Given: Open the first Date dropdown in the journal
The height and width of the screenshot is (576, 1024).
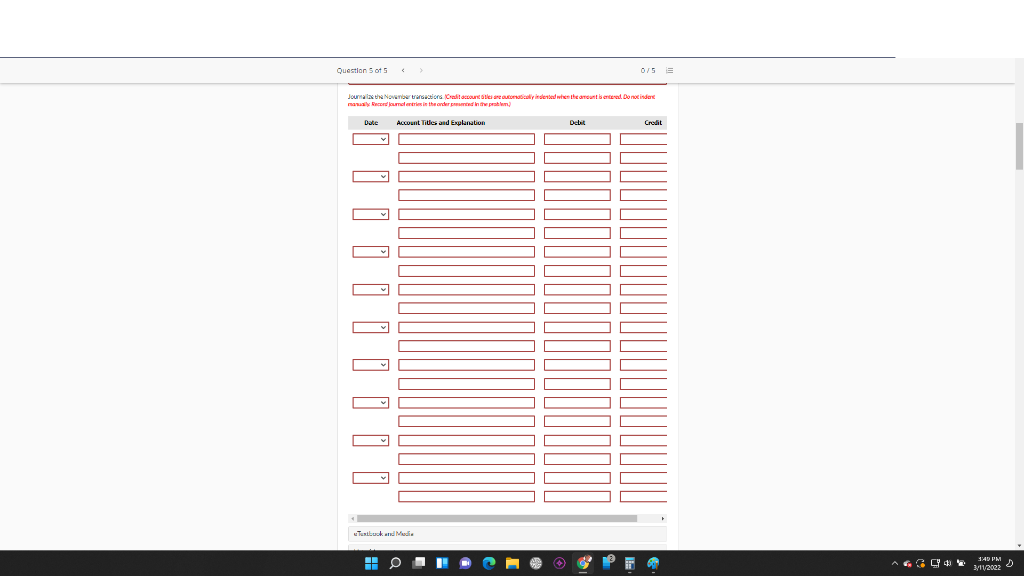Looking at the screenshot, I should pos(369,138).
